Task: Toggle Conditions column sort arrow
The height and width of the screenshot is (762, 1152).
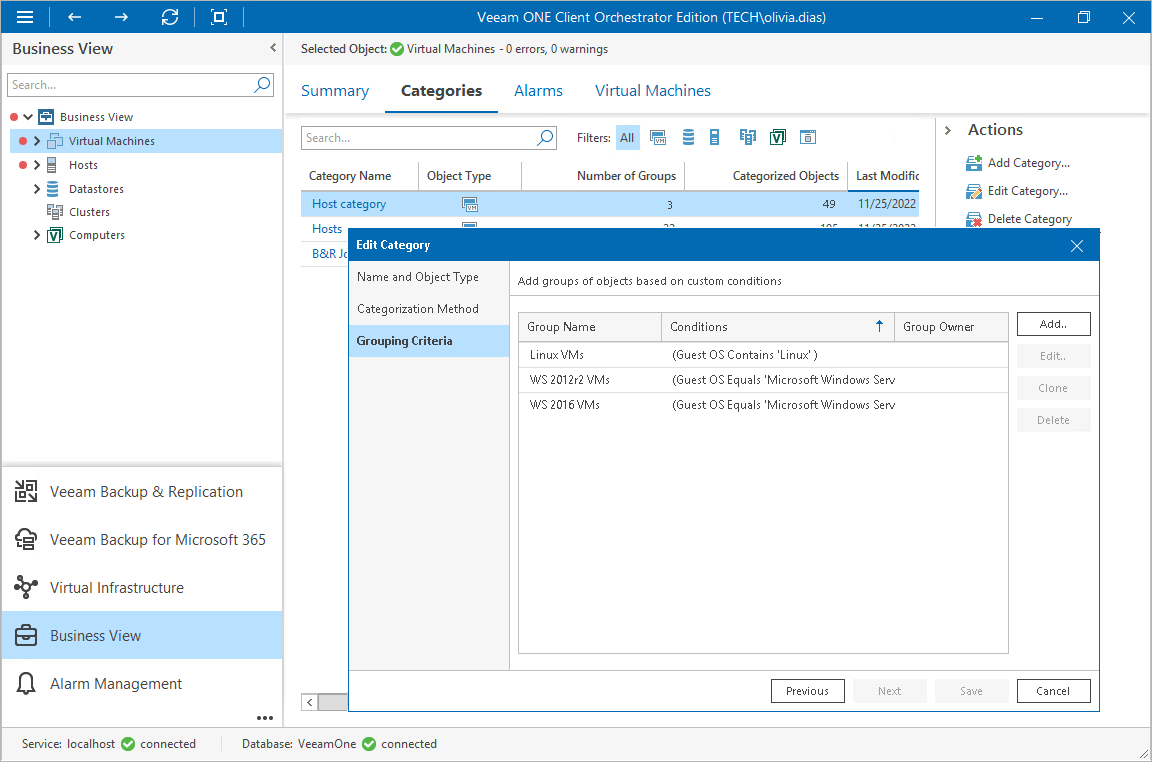Action: click(879, 326)
